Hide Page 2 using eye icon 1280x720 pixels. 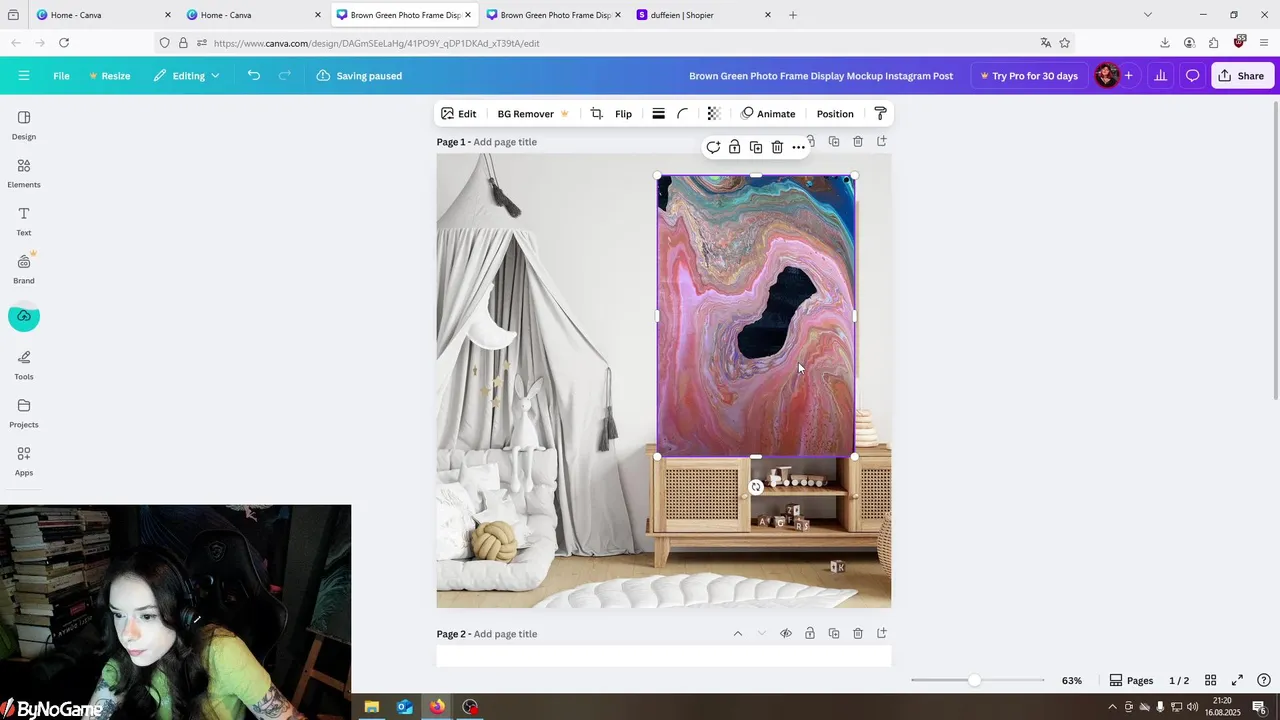coord(786,634)
